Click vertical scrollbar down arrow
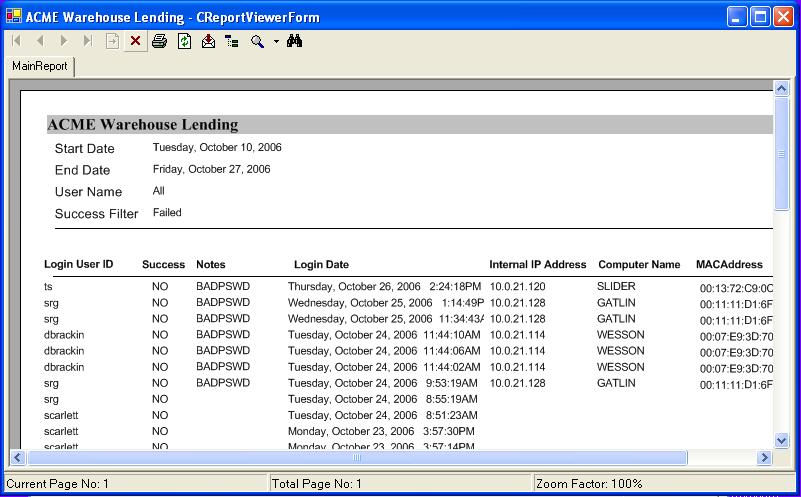801x497 pixels. click(x=781, y=440)
